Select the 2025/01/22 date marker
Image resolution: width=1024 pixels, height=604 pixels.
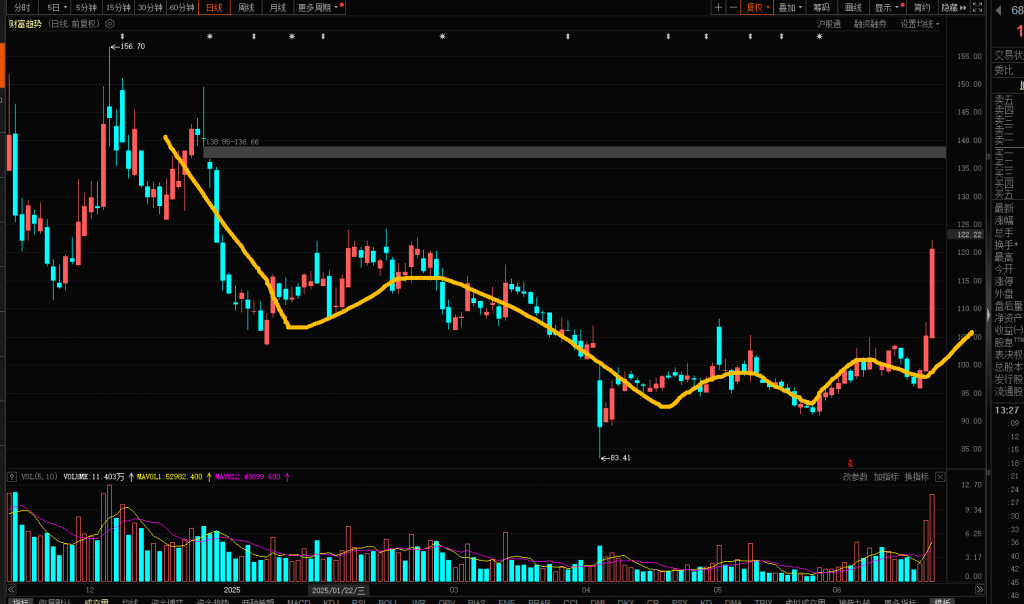(338, 590)
